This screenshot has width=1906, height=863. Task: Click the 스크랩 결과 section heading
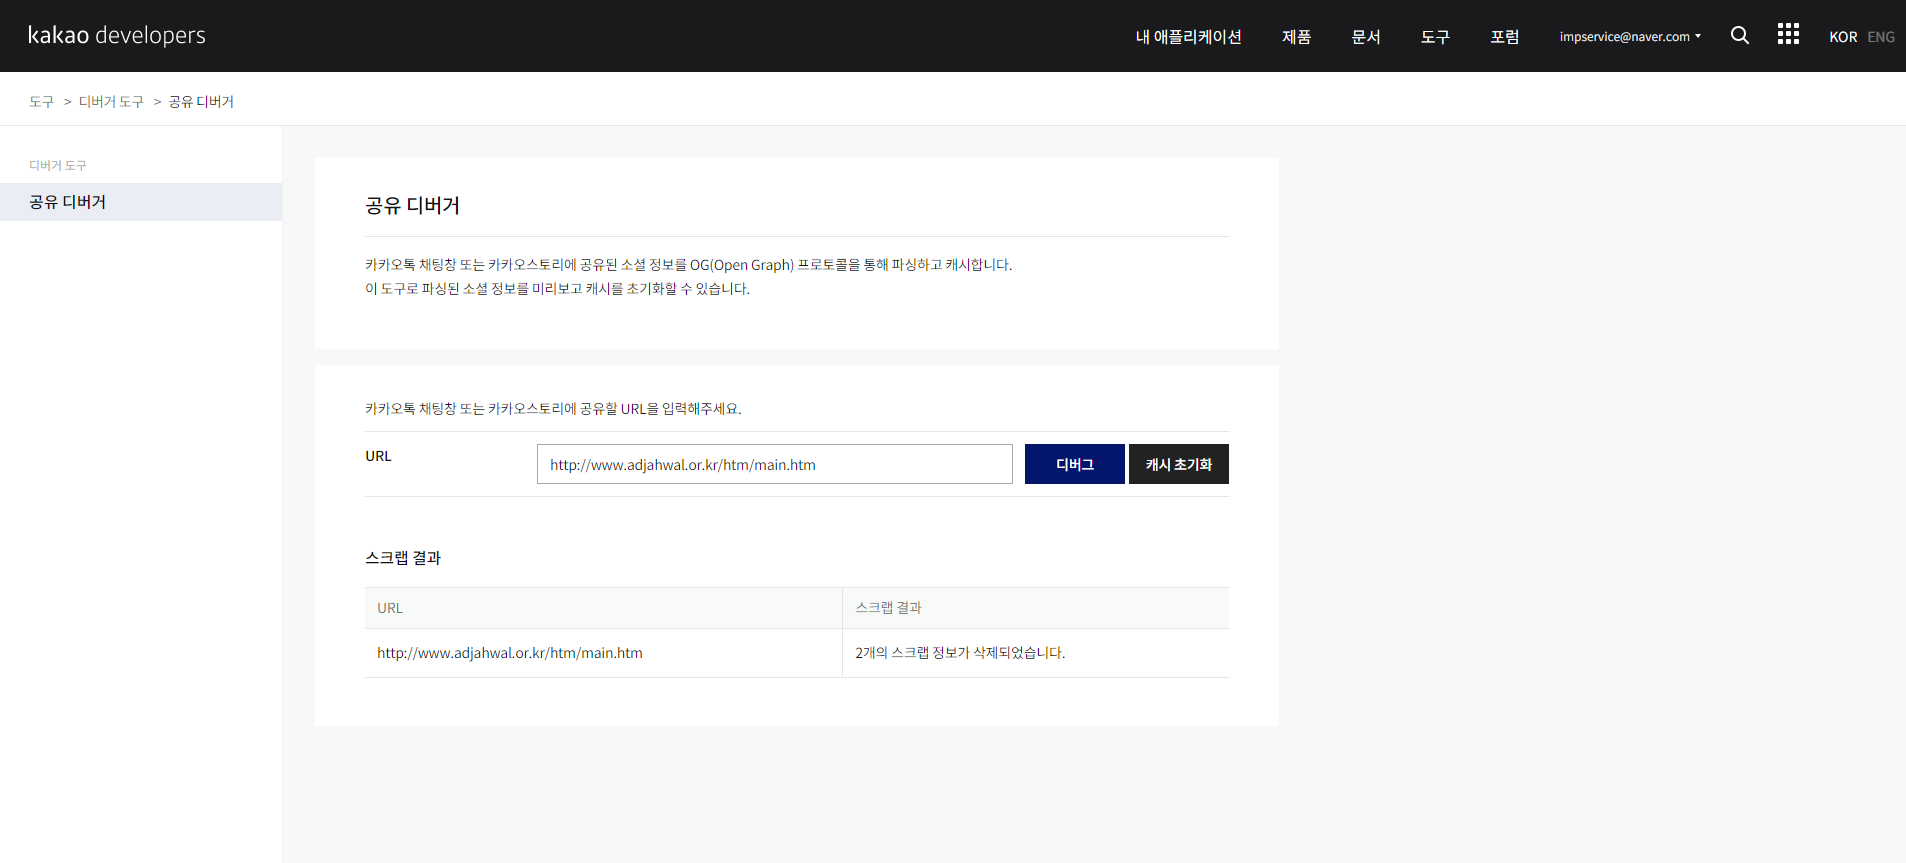(403, 558)
